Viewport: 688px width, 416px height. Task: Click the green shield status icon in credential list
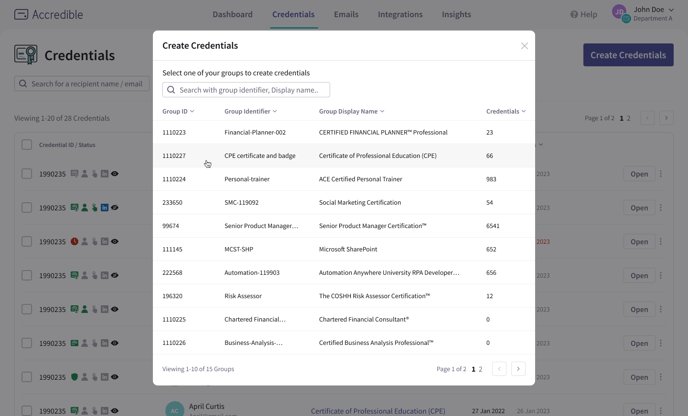pos(74,377)
